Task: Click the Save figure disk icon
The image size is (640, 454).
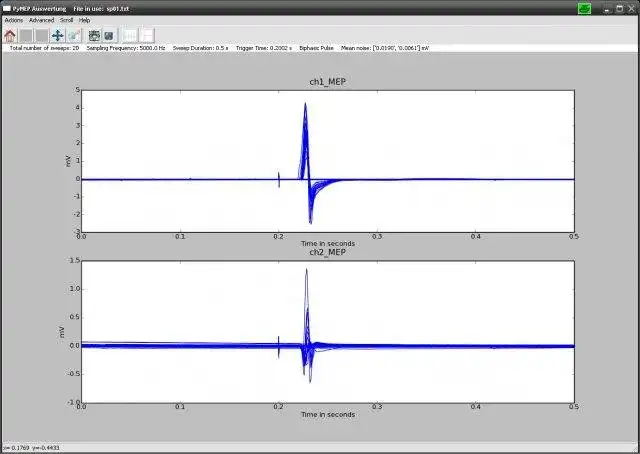Action: (x=109, y=35)
